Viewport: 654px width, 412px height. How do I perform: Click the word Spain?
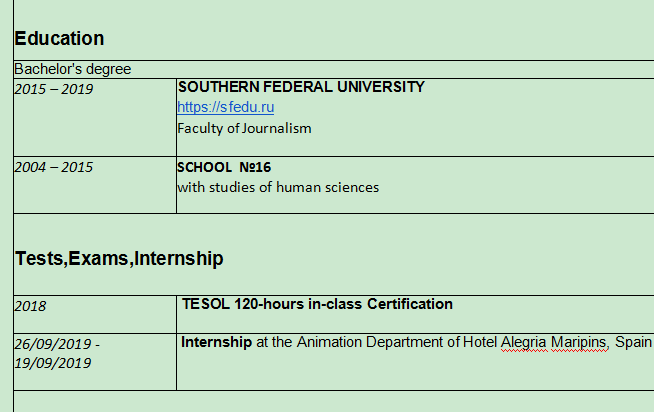[x=634, y=342]
